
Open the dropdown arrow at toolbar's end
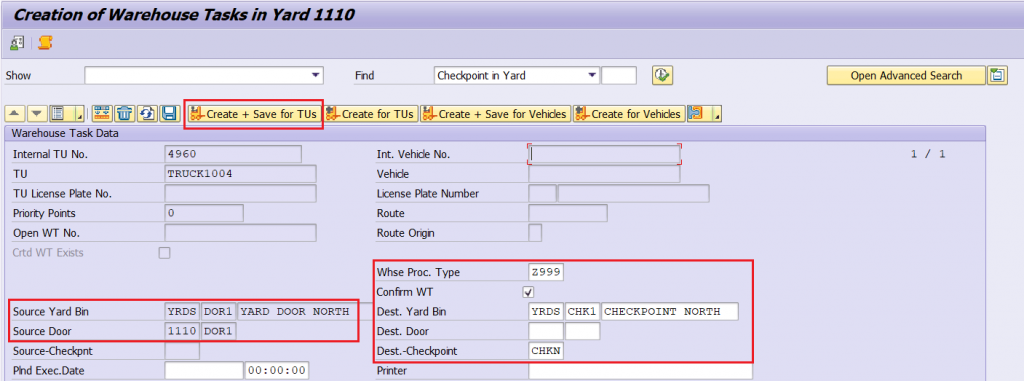point(717,115)
